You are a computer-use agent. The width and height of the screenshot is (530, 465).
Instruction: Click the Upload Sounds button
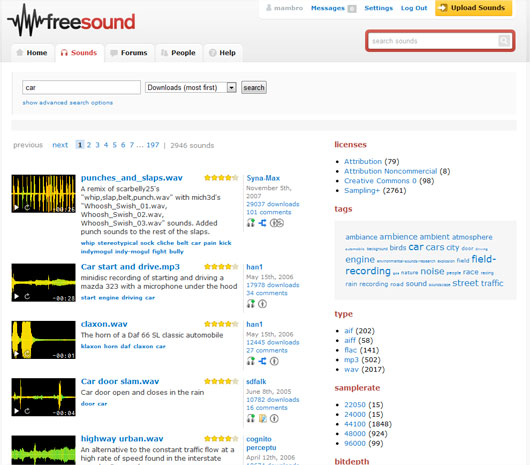click(474, 8)
